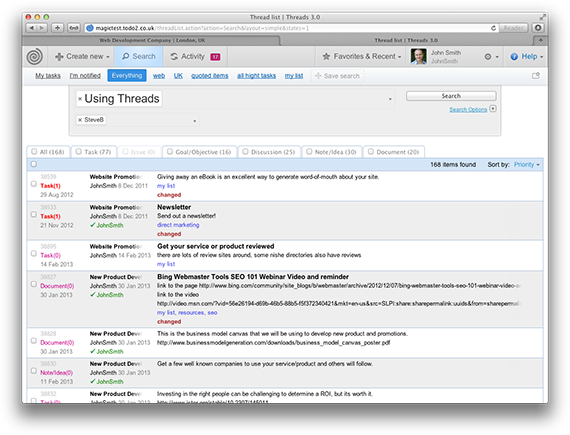Click the Task(0) label of item 38895

coord(51,255)
